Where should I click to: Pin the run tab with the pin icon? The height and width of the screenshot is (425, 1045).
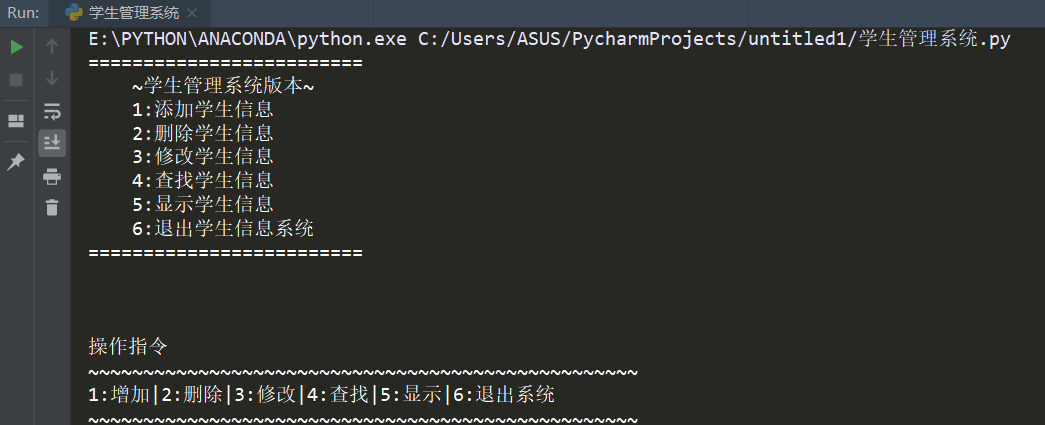(16, 162)
